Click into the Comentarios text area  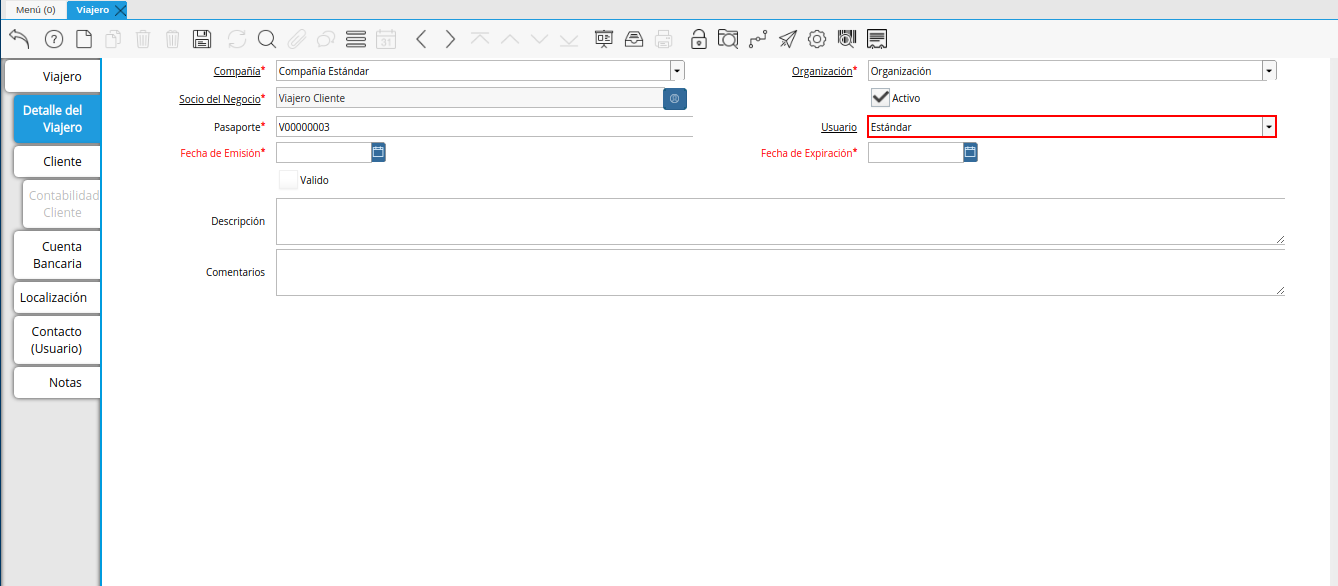pyautogui.click(x=780, y=272)
